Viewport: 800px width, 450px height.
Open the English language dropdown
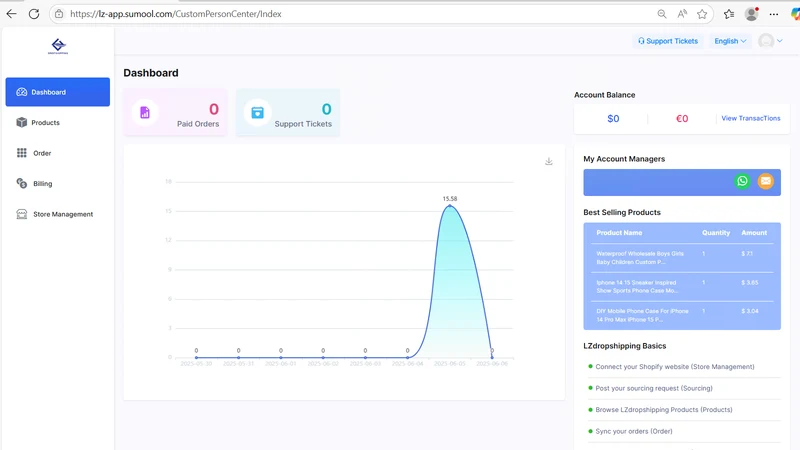[x=730, y=41]
